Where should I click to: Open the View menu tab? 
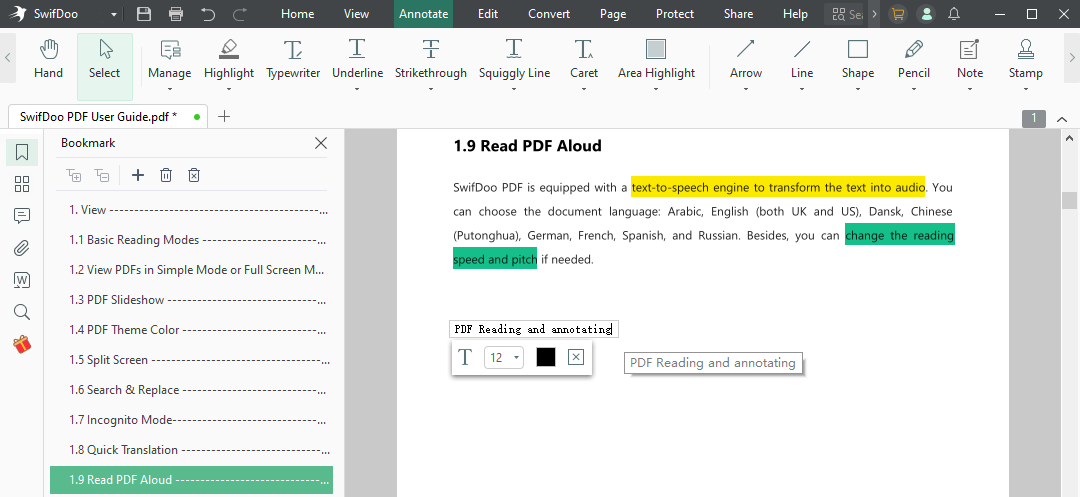point(357,14)
